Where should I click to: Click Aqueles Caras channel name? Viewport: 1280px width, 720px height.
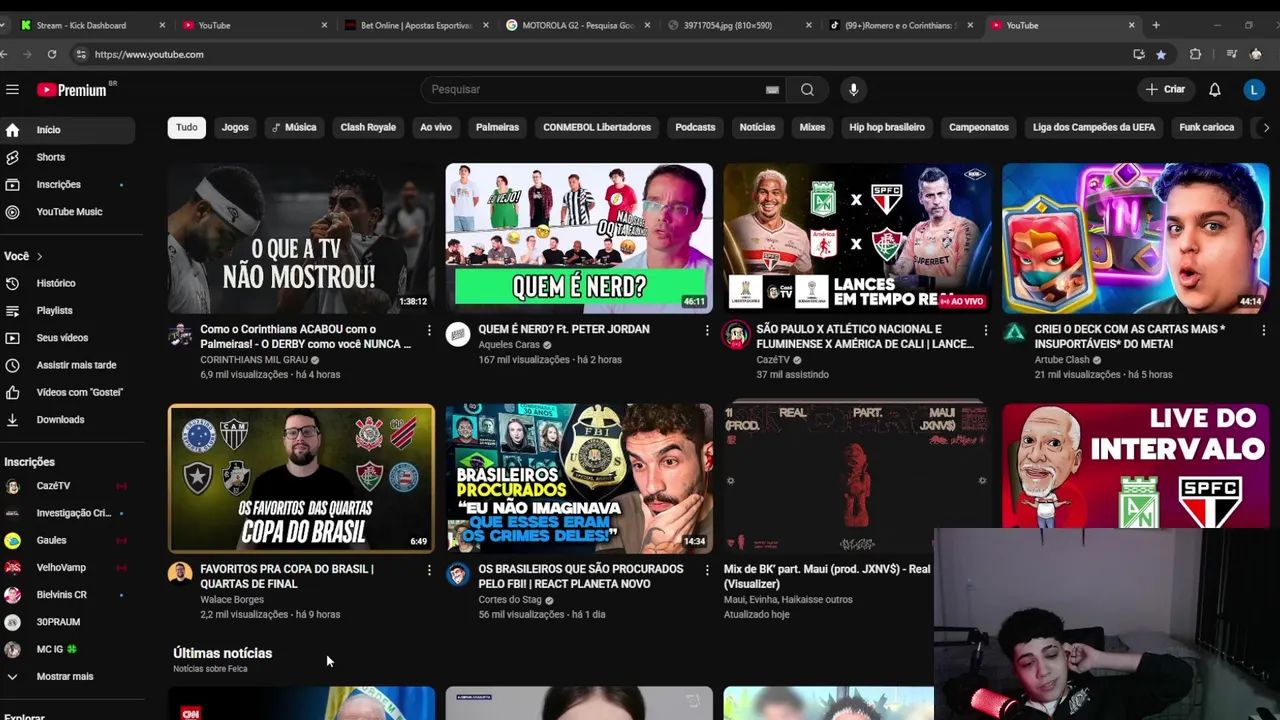point(509,345)
